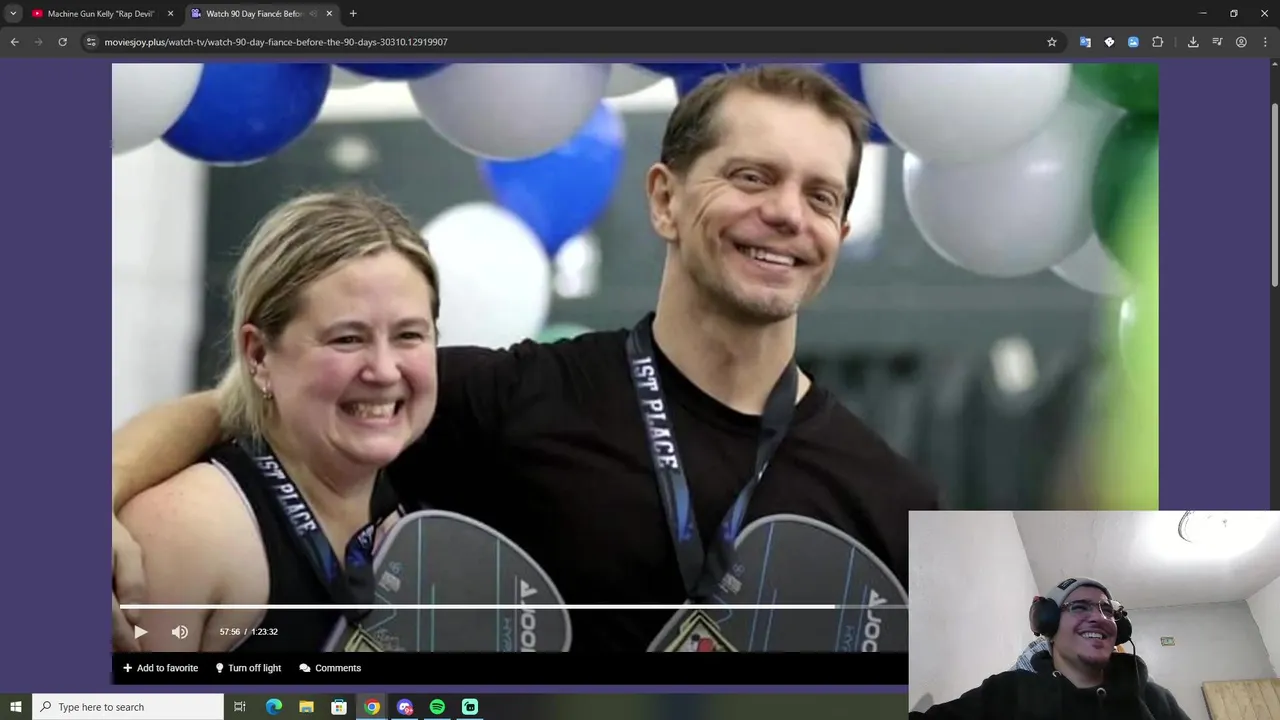
Task: Open the Discord taskbar icon
Action: click(x=405, y=707)
